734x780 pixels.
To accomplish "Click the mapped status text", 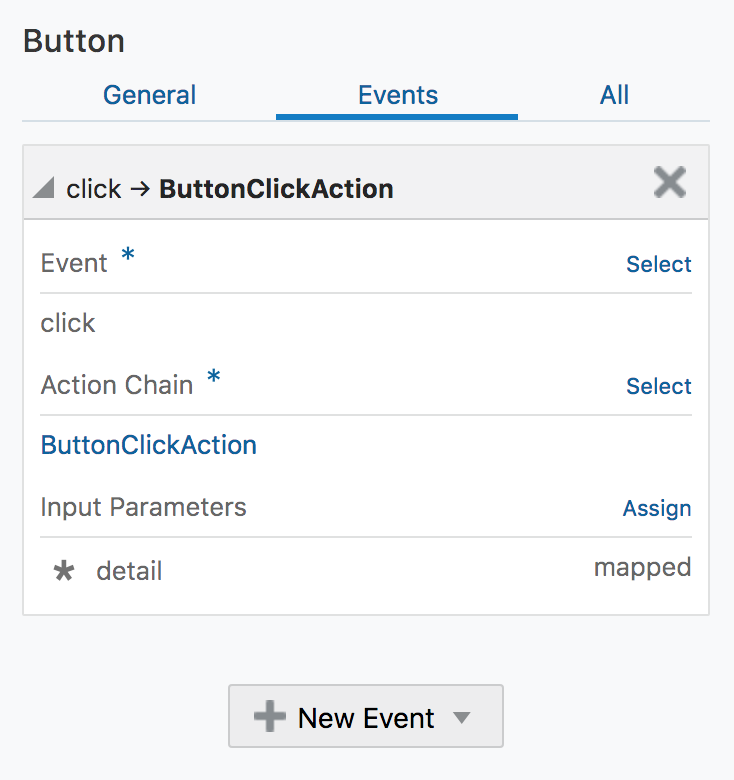I will coord(642,568).
